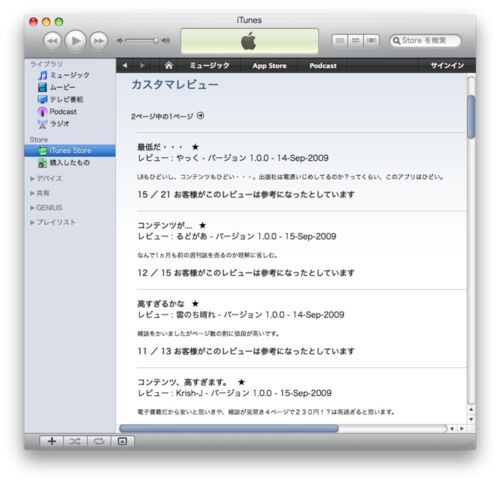Click the Apple logo status display
Viewport: 500px width, 483px height.
[x=249, y=41]
